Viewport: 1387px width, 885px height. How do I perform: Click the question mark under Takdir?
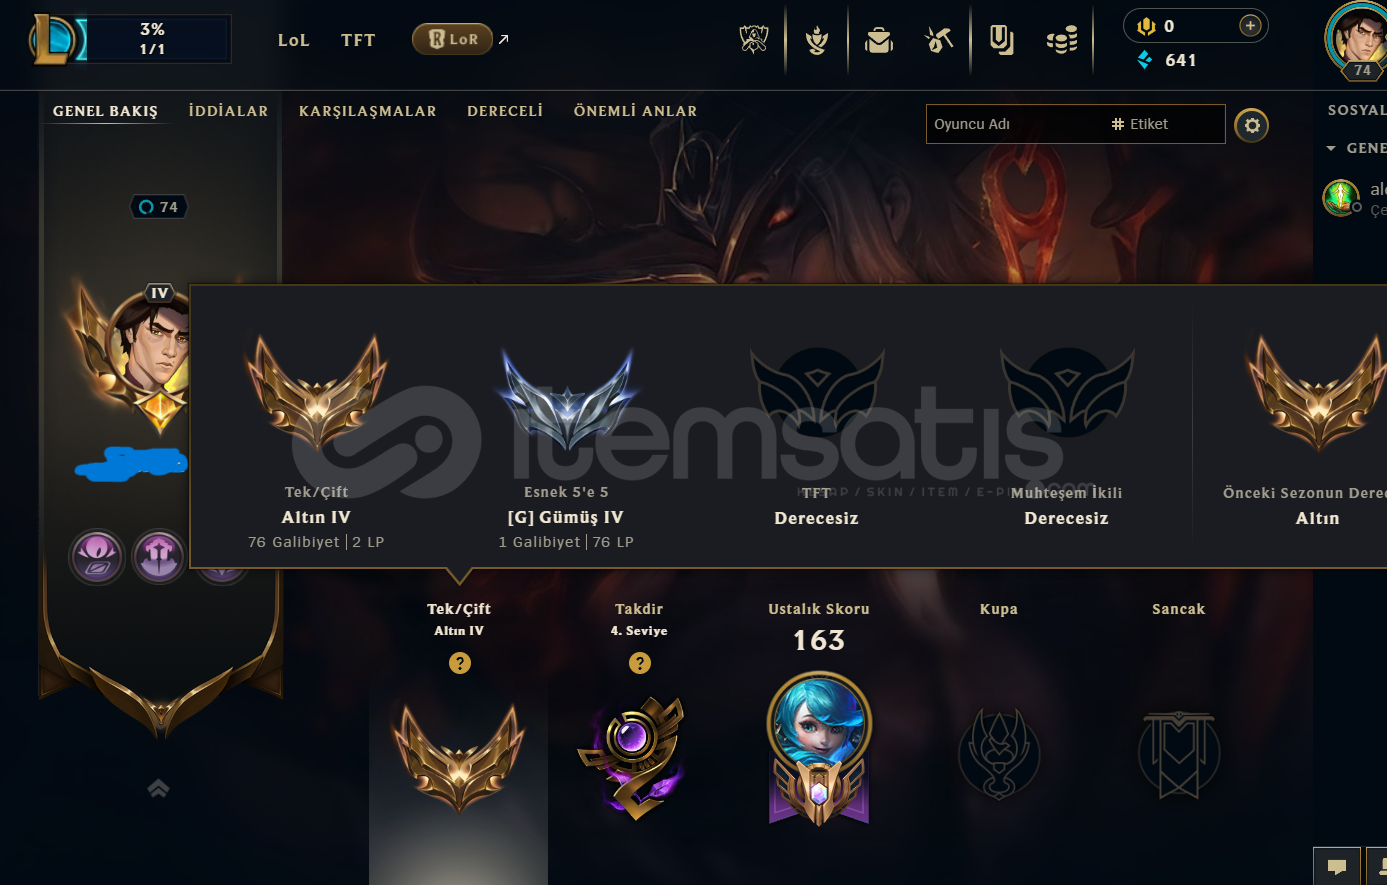640,663
